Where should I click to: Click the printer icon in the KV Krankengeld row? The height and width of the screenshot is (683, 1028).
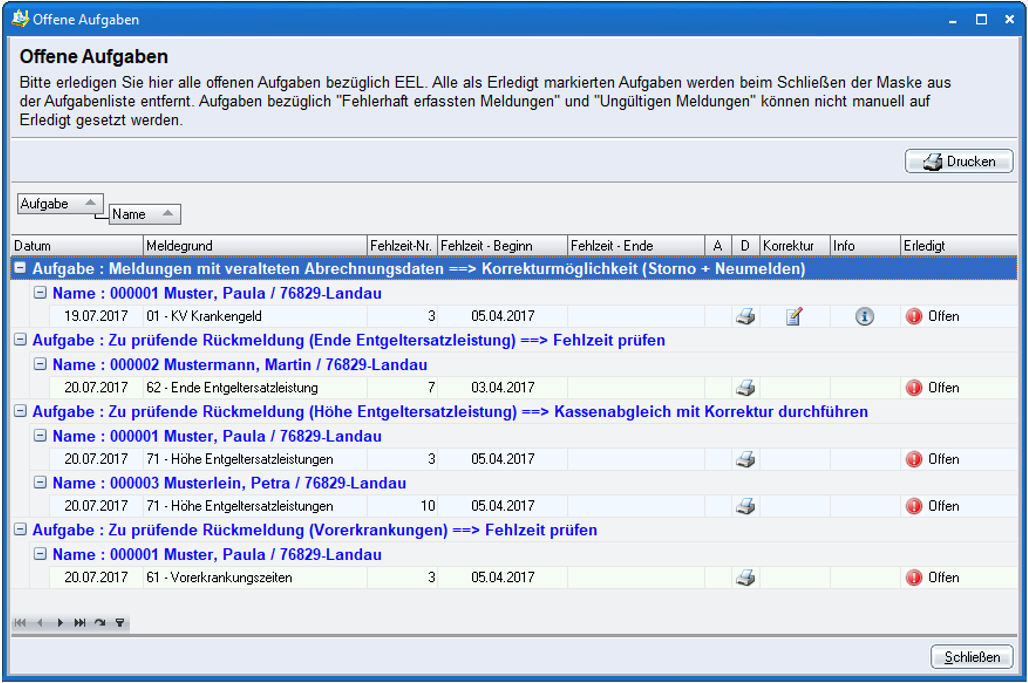pos(745,317)
